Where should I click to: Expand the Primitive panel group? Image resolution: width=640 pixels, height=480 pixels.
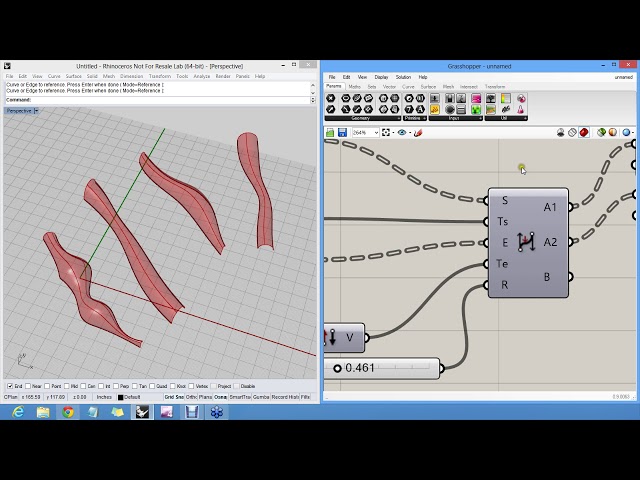[x=424, y=118]
